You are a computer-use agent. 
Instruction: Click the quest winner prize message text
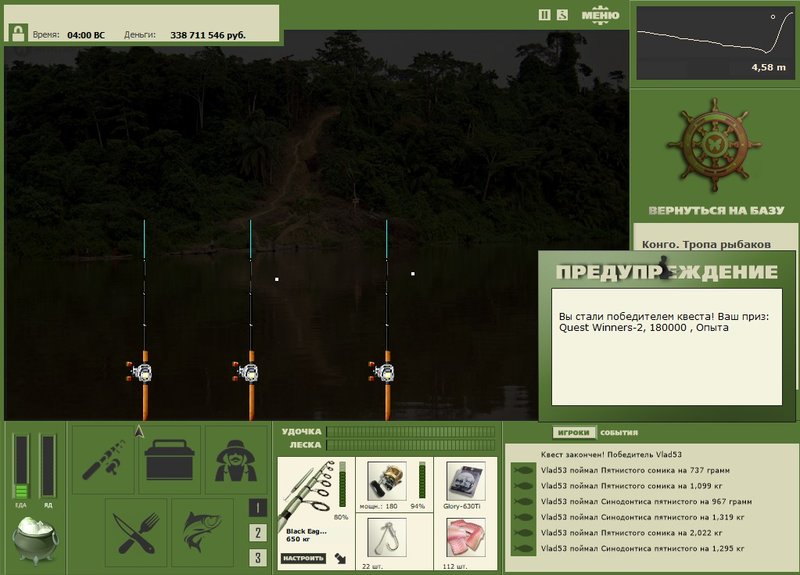(664, 322)
